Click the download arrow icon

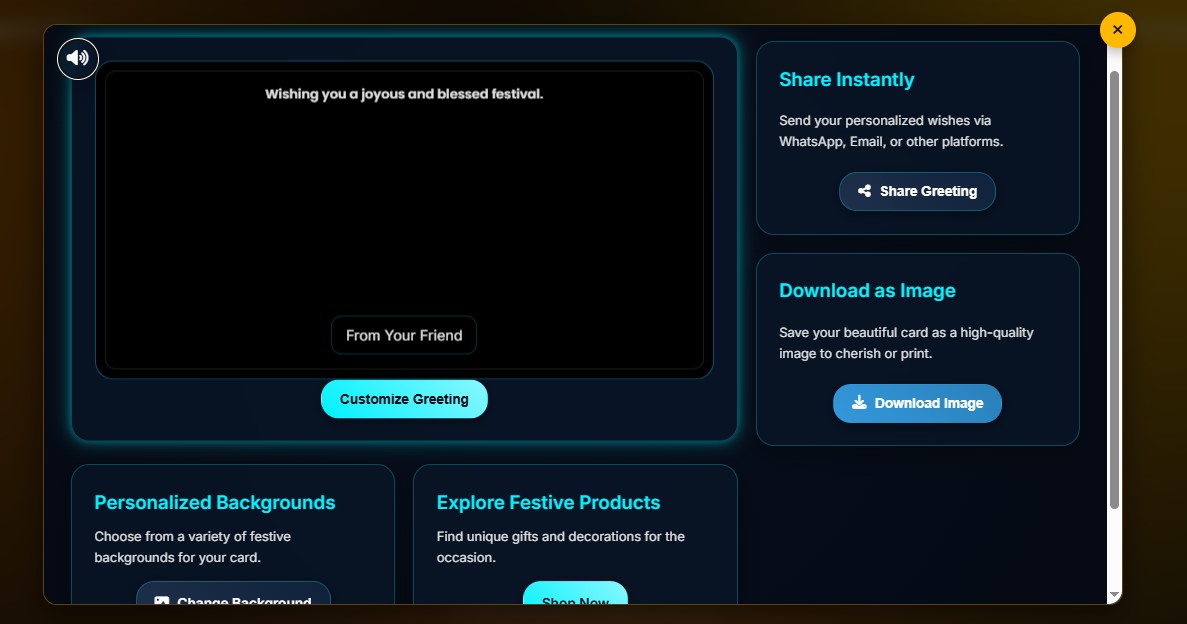pyautogui.click(x=859, y=403)
